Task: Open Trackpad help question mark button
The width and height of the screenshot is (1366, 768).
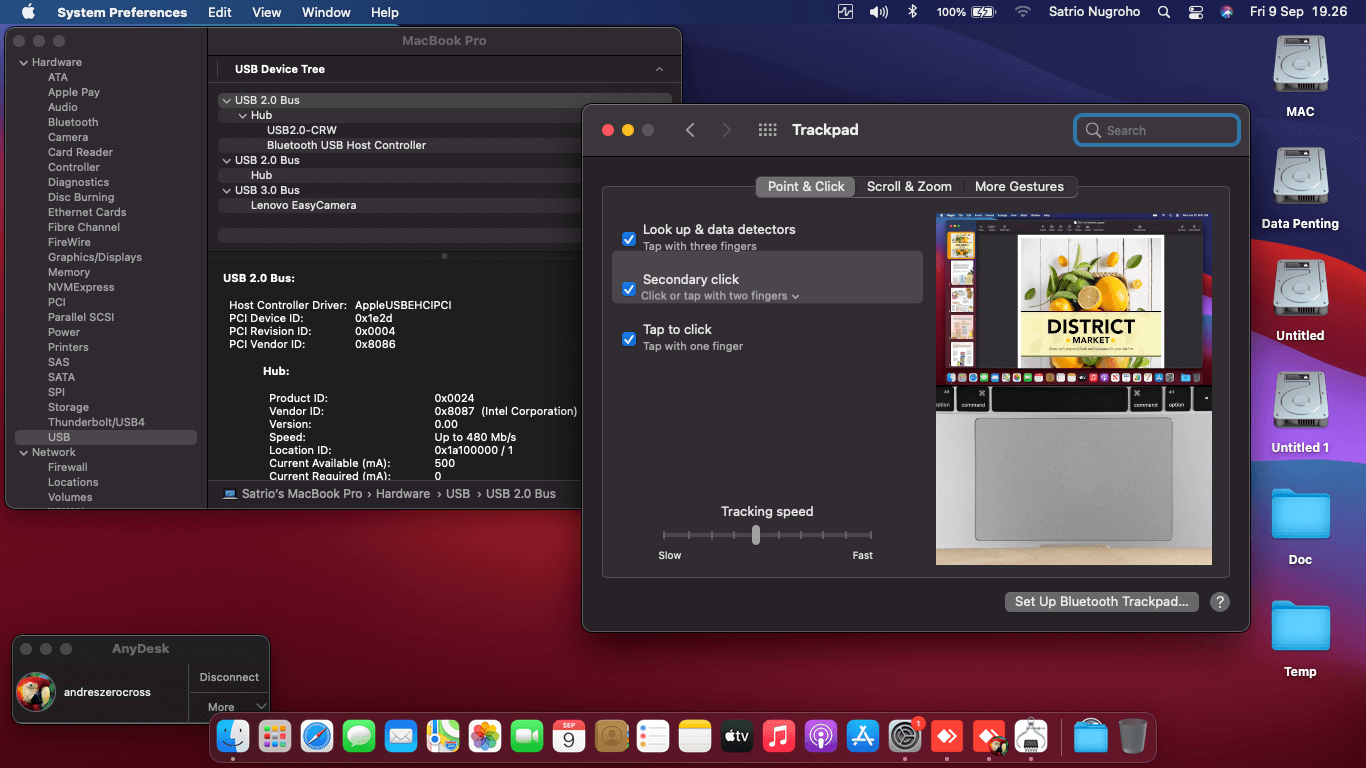Action: pyautogui.click(x=1220, y=602)
